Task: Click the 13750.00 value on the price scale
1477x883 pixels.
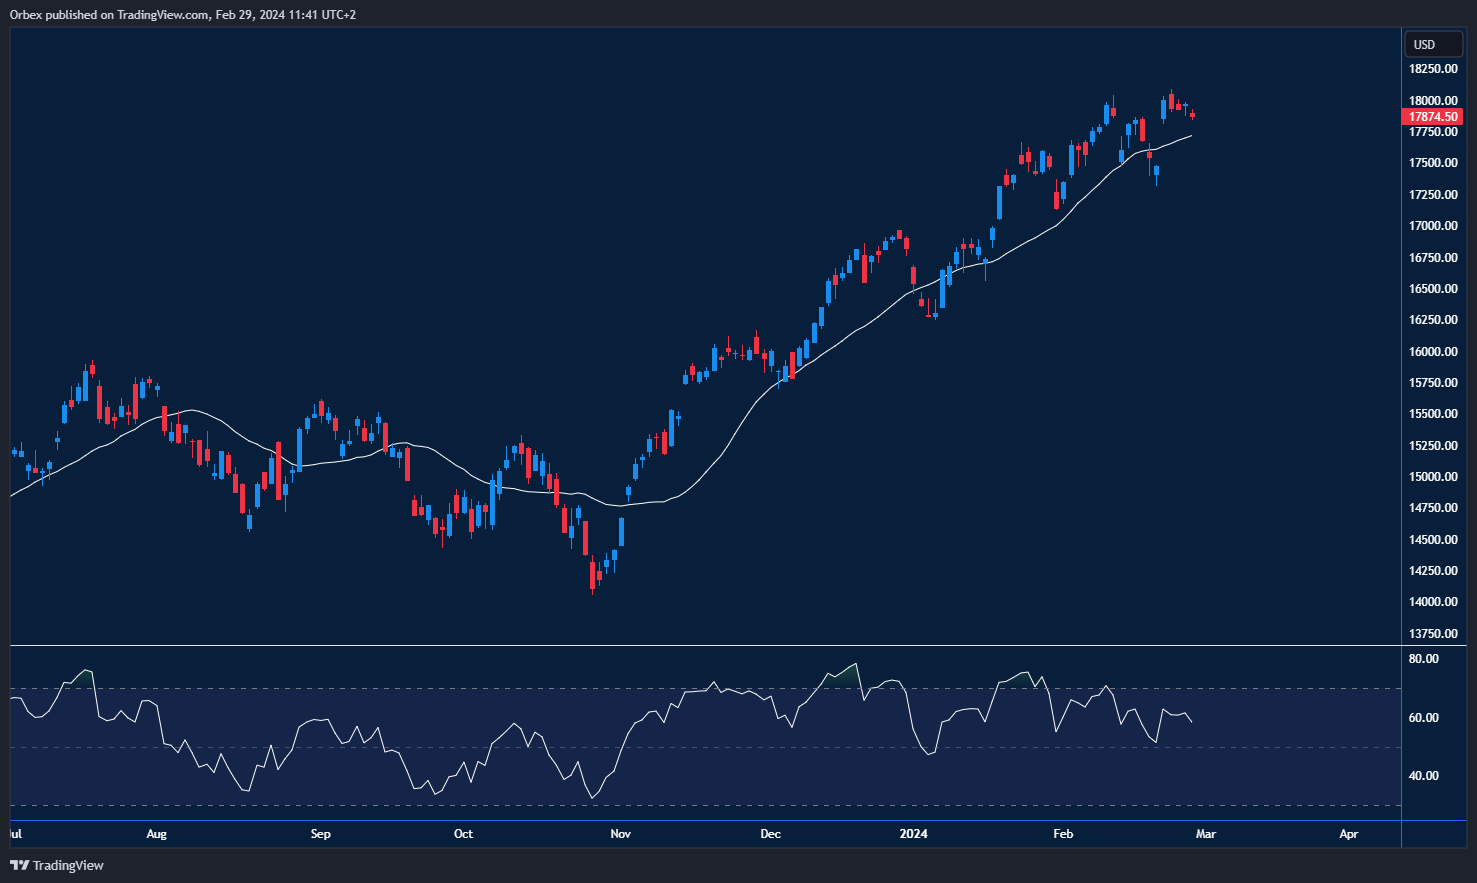Action: 1432,633
